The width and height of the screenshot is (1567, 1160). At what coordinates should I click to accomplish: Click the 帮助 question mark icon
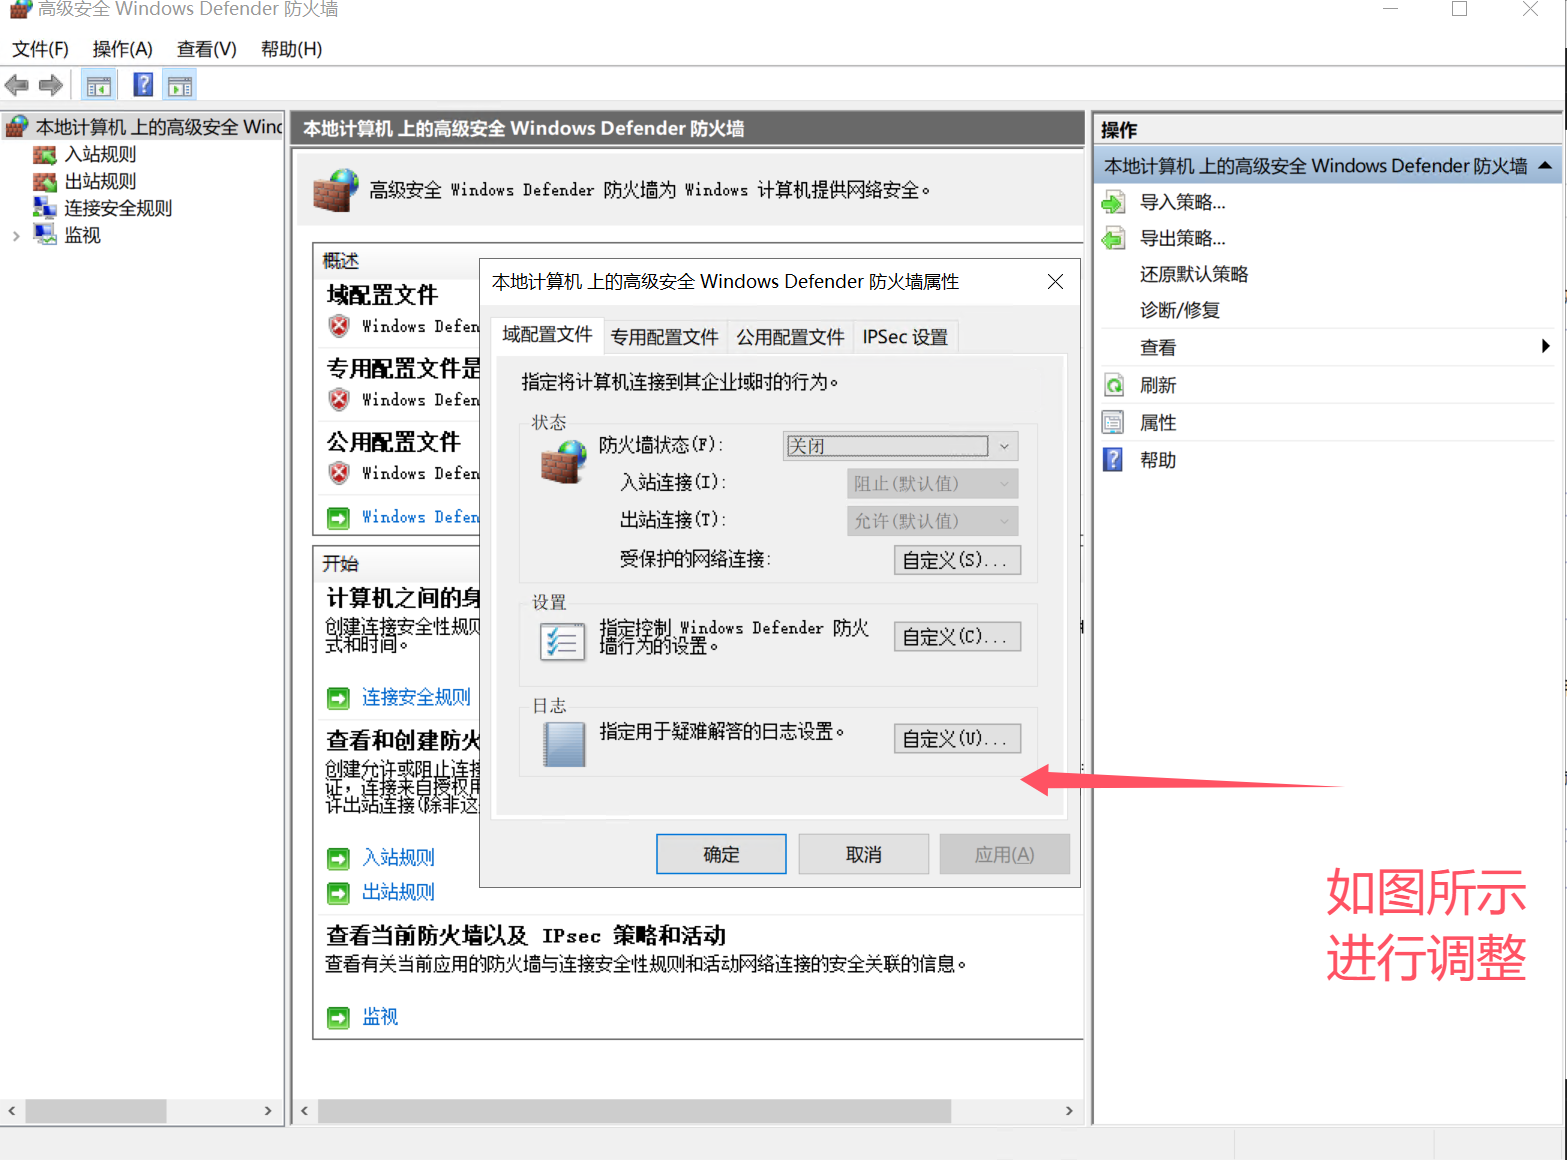coord(1113,460)
